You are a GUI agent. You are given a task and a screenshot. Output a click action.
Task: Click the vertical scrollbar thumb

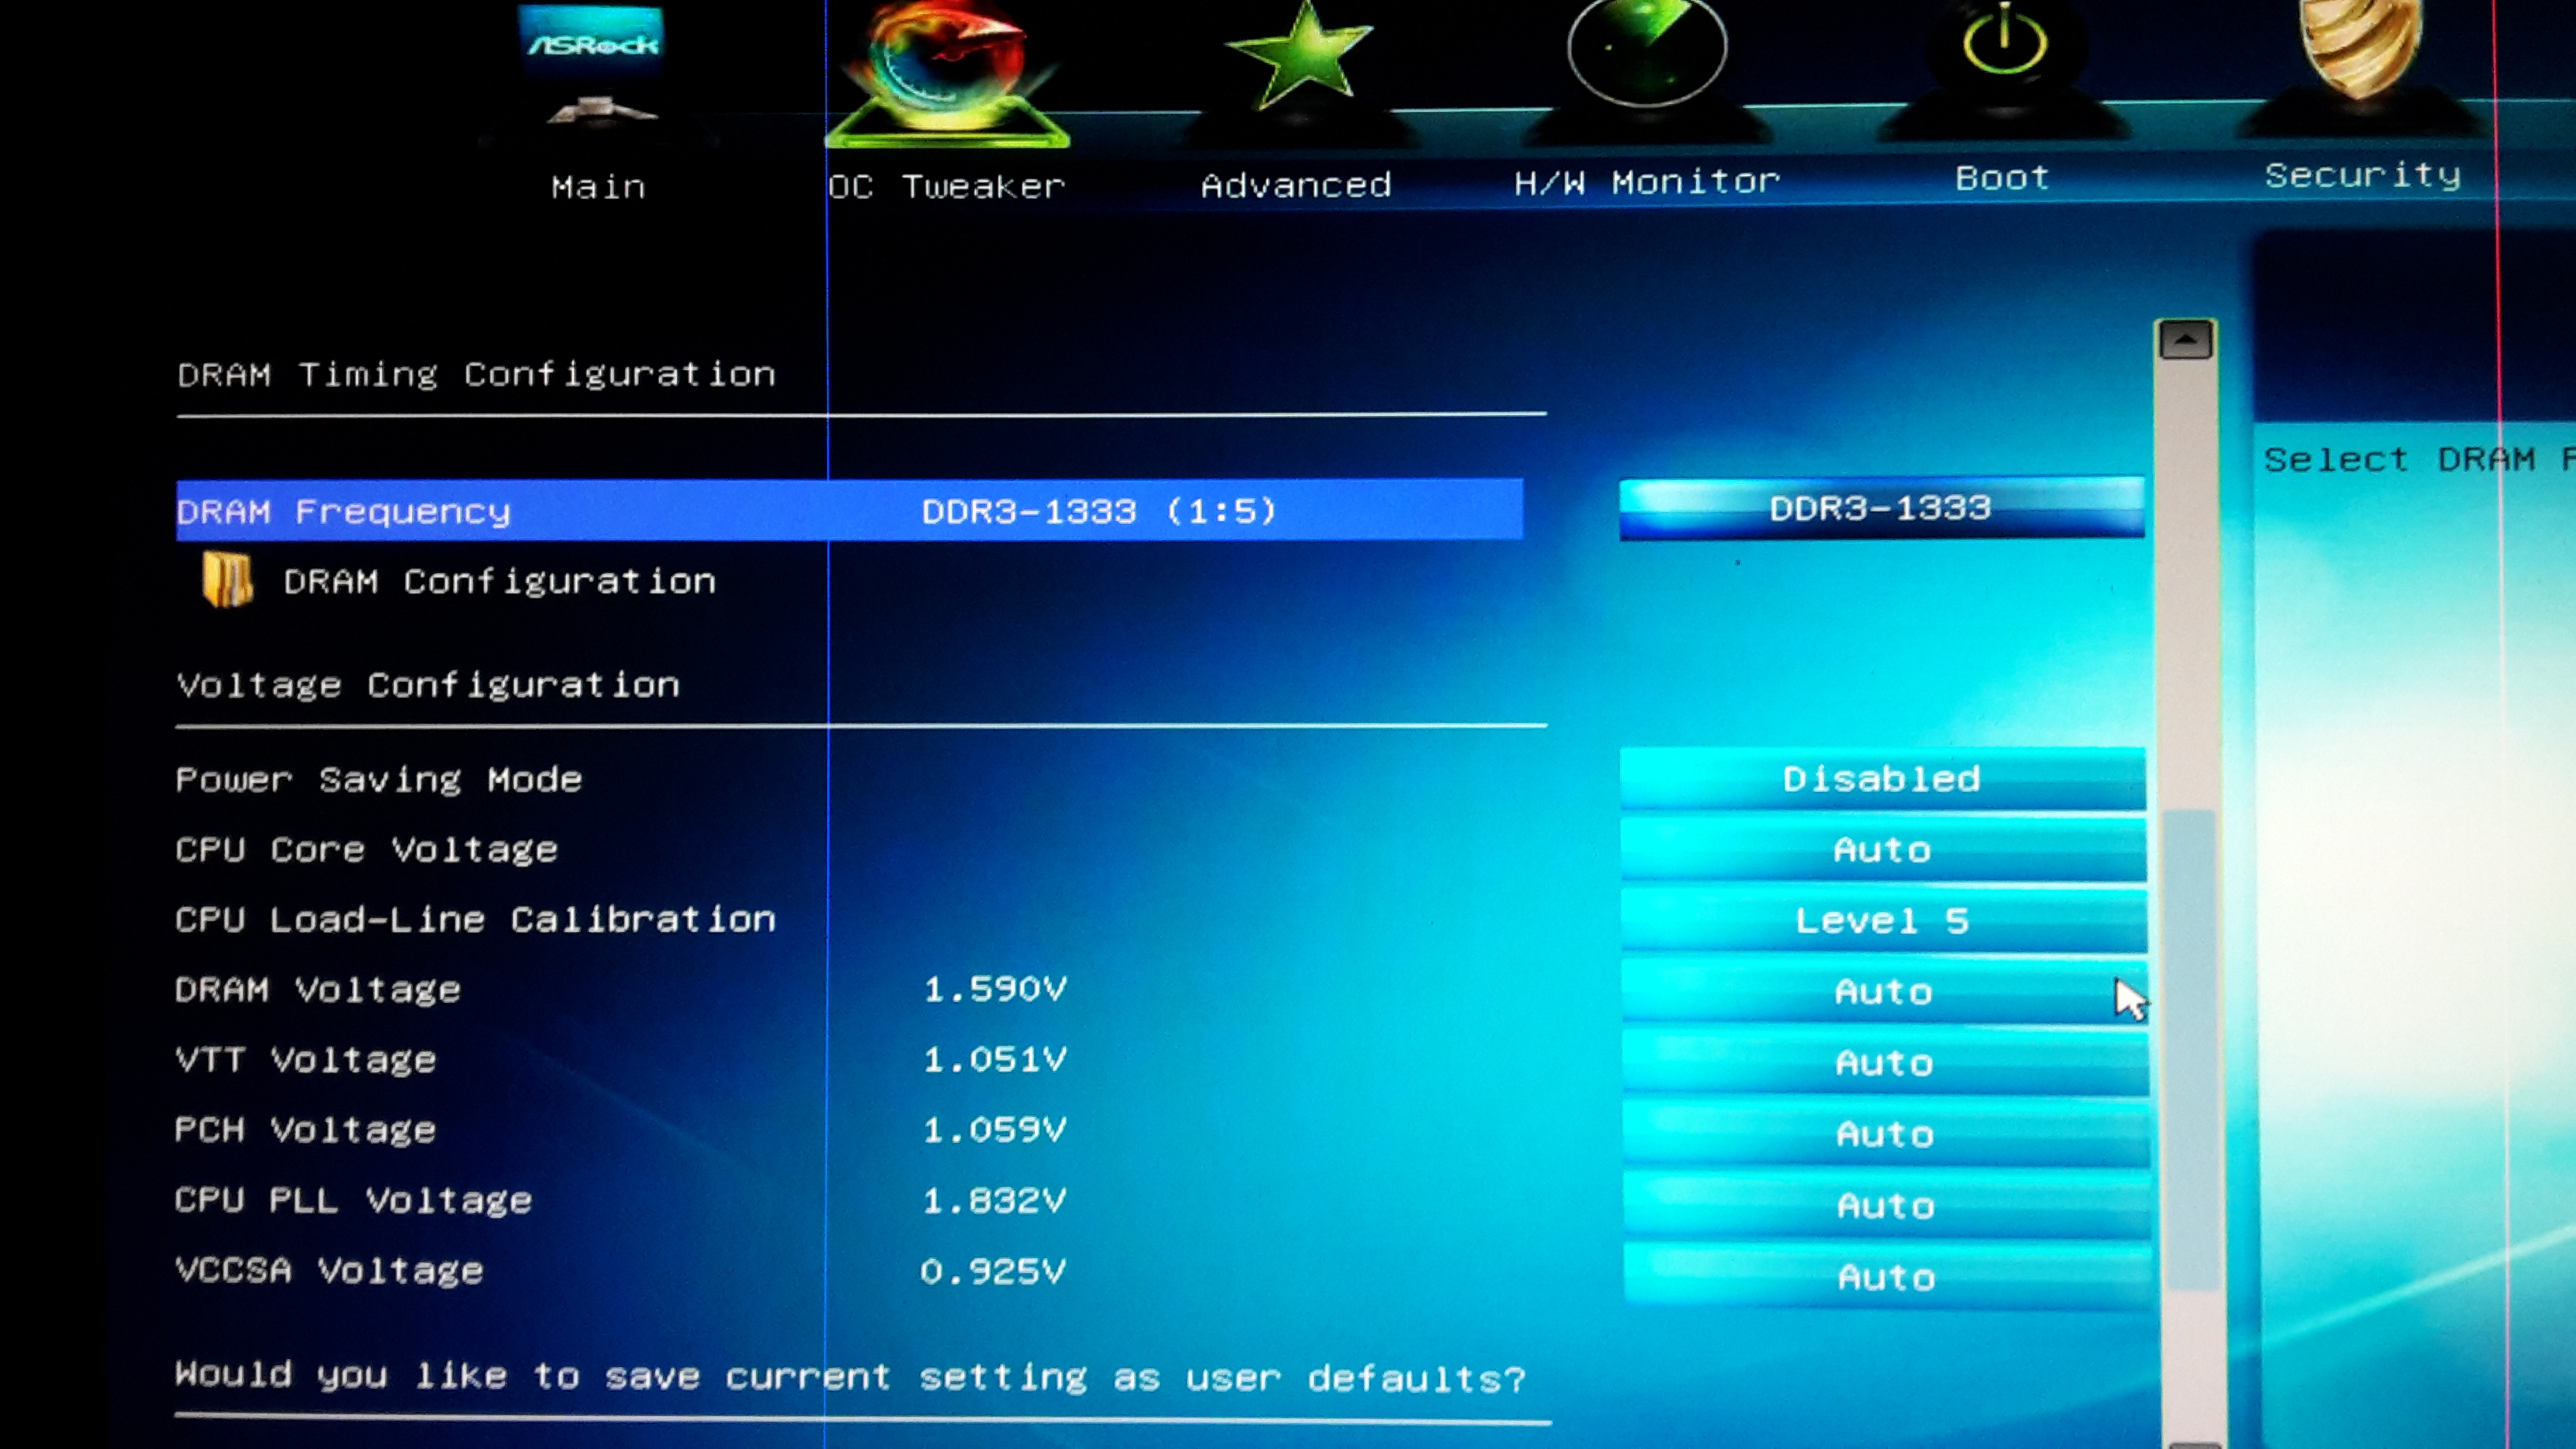click(2190, 1048)
